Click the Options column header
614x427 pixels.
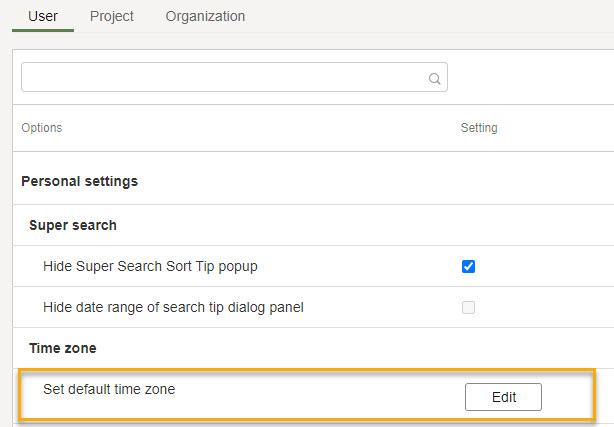coord(42,128)
